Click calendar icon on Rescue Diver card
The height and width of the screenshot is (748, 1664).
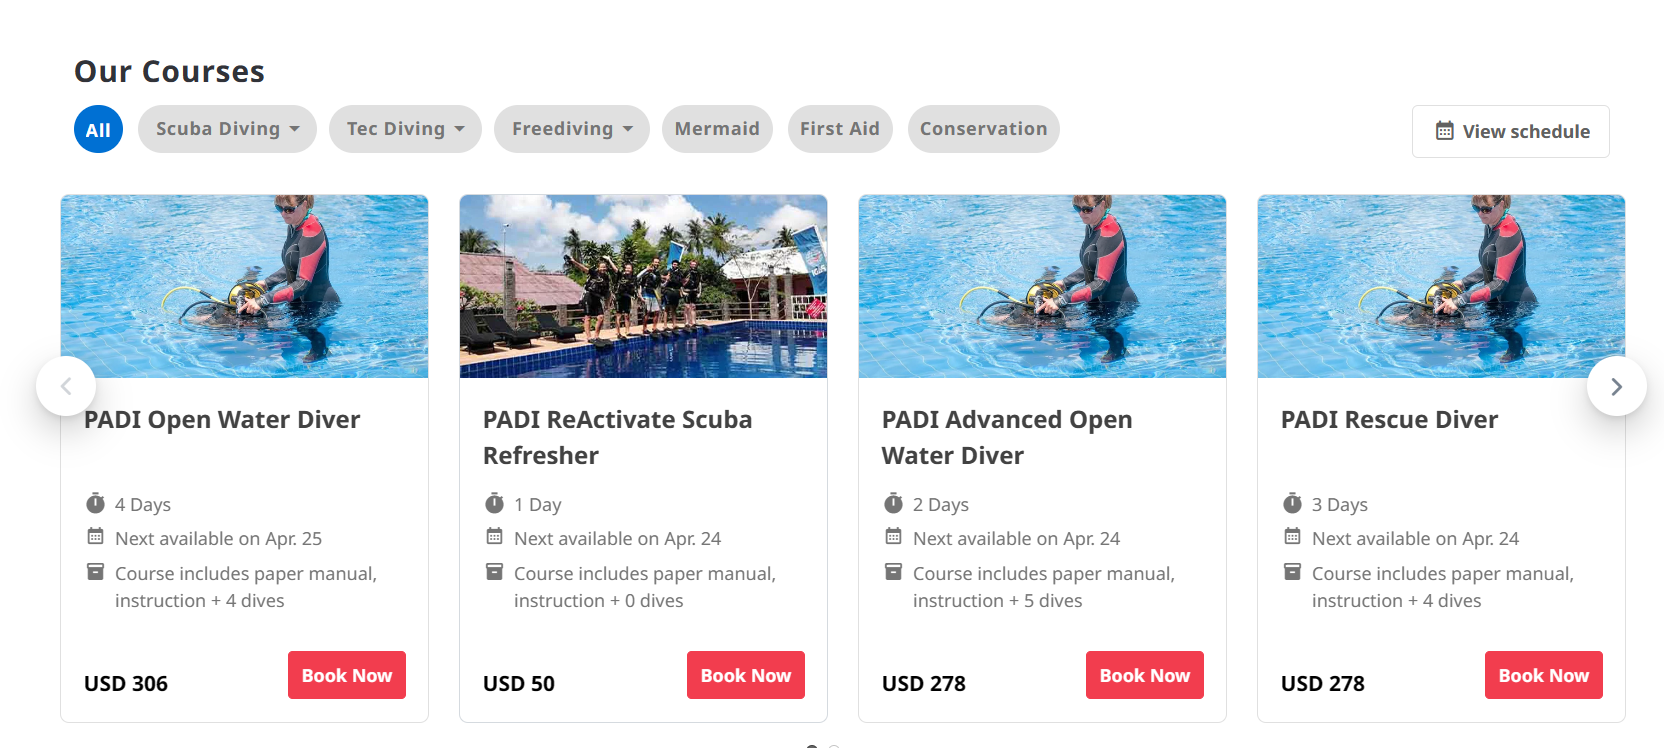[x=1292, y=537]
